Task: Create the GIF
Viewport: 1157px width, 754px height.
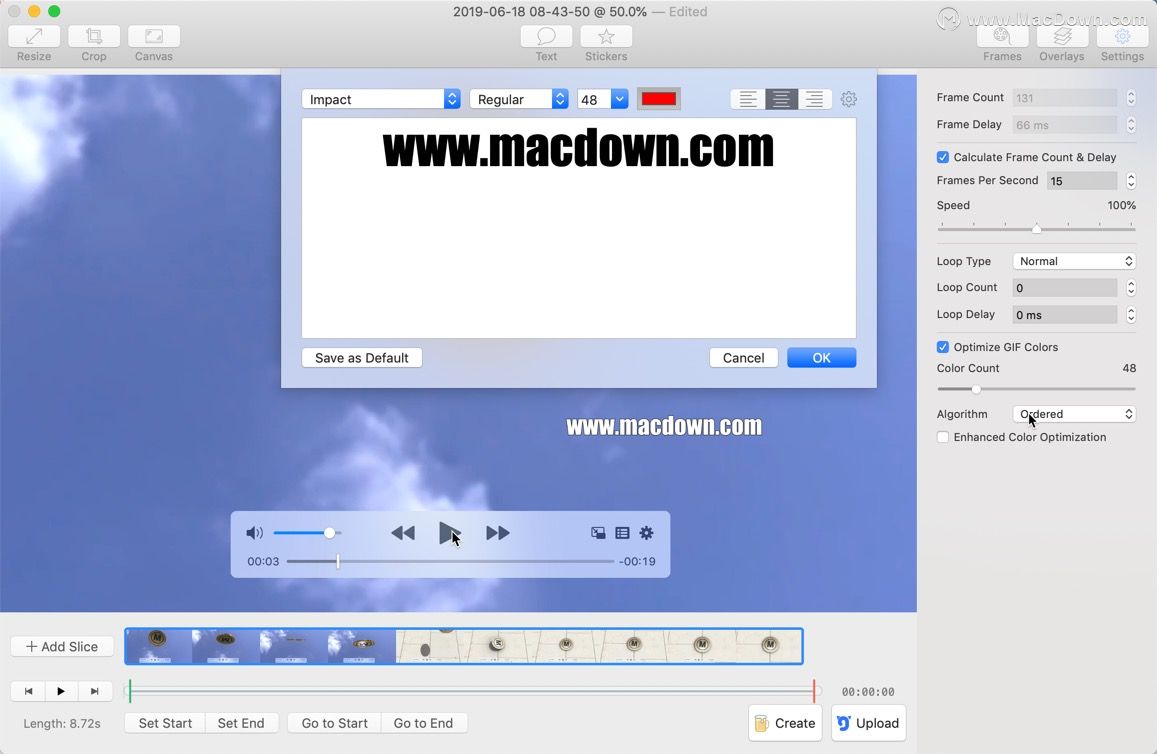Action: [786, 723]
